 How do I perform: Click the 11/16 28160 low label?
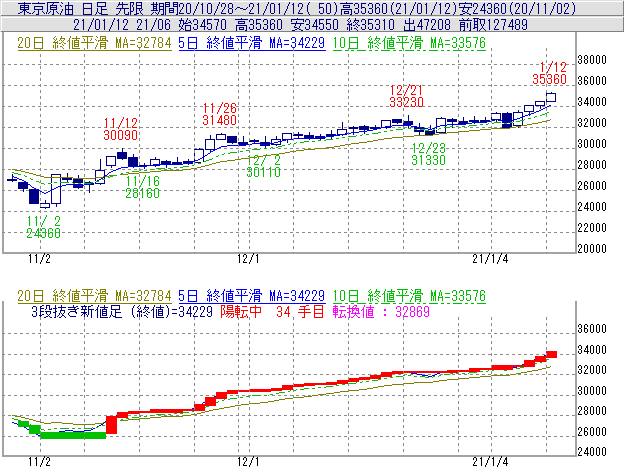pos(142,187)
